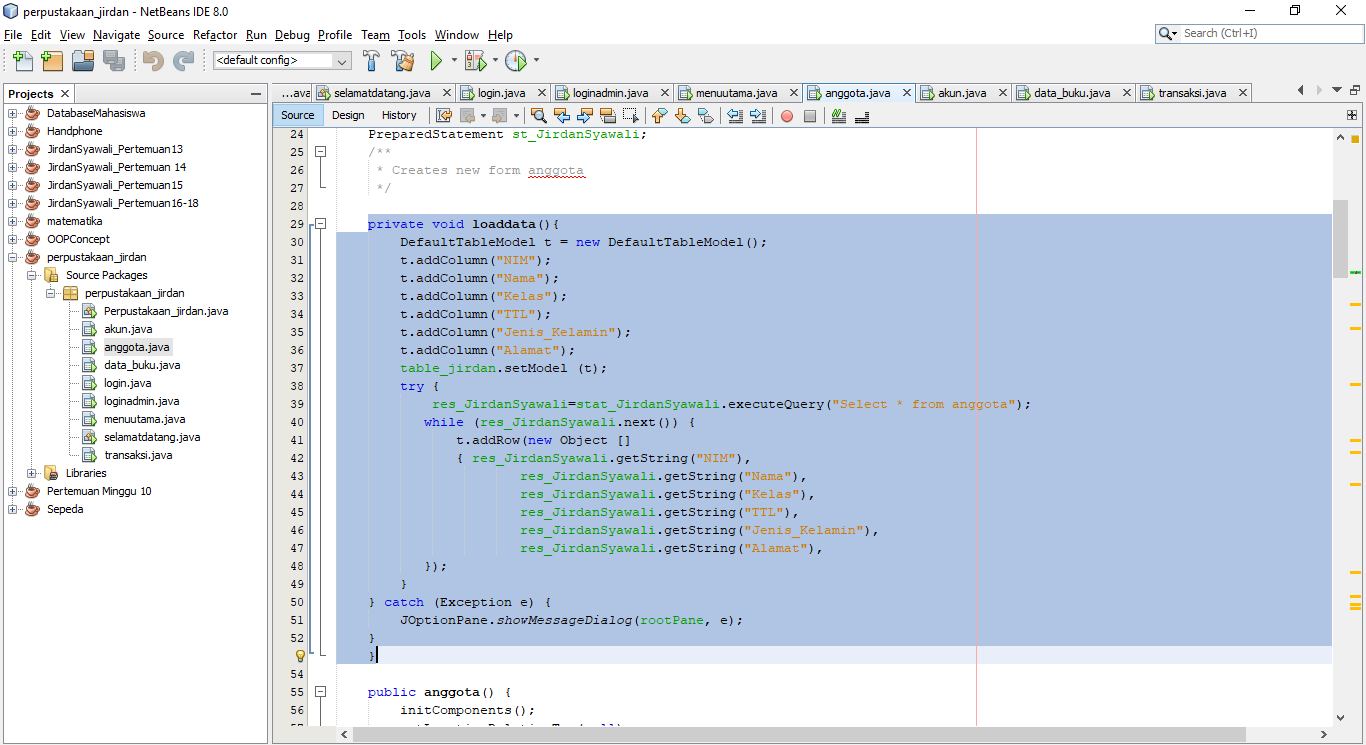This screenshot has width=1366, height=745.
Task: Toggle Highlight Search in the editor toolbar
Action: pos(540,116)
